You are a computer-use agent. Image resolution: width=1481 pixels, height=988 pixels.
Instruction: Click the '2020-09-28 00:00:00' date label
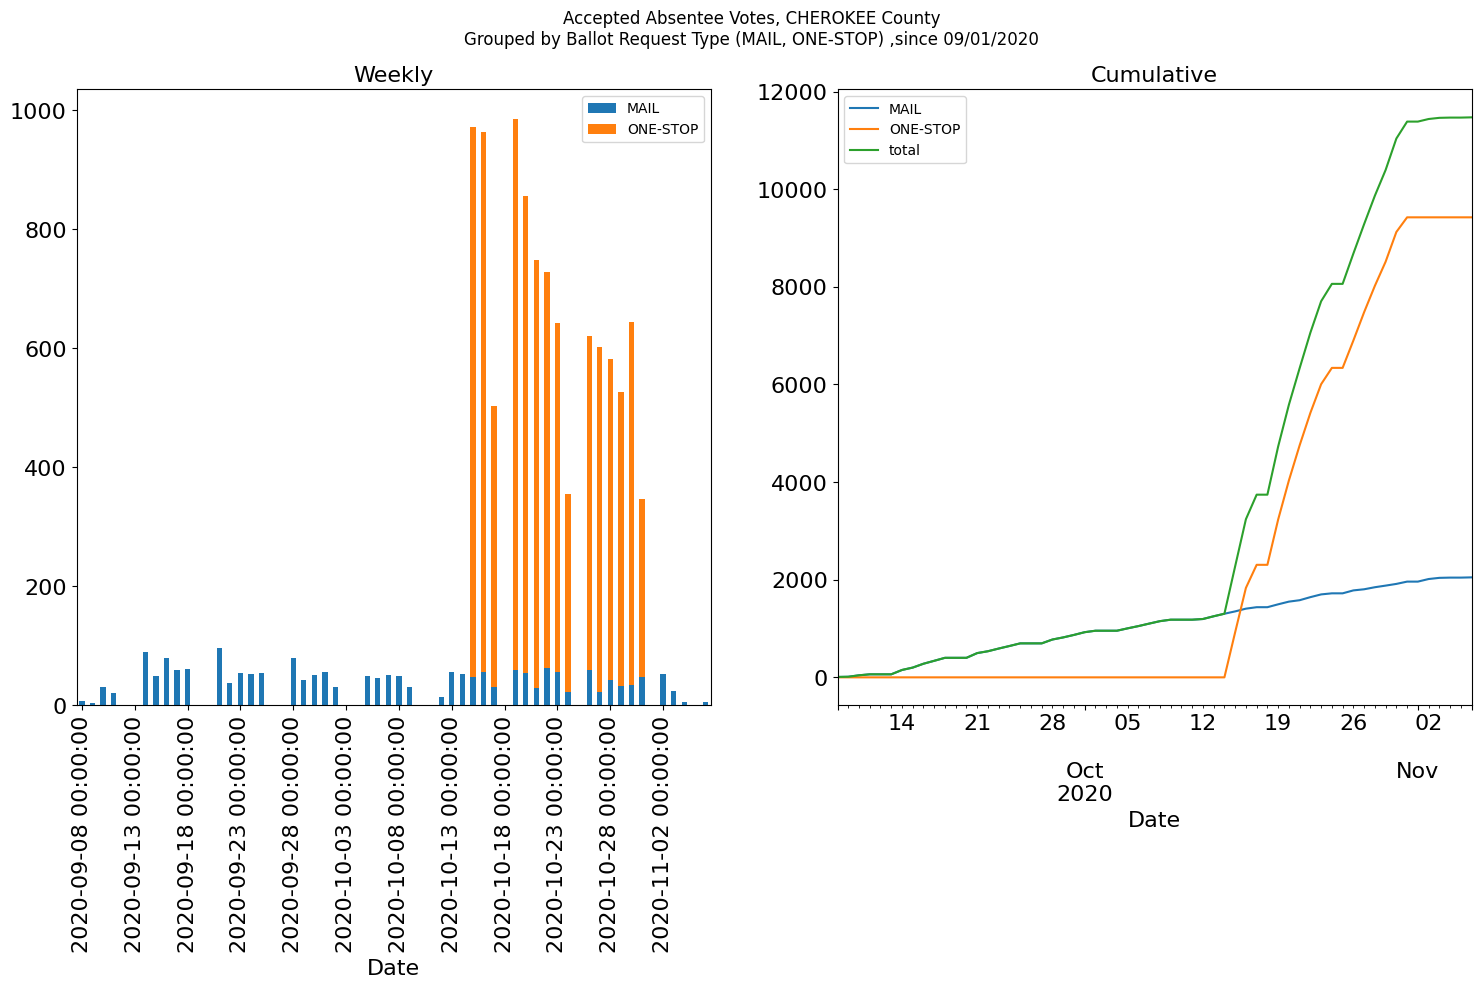tap(293, 833)
